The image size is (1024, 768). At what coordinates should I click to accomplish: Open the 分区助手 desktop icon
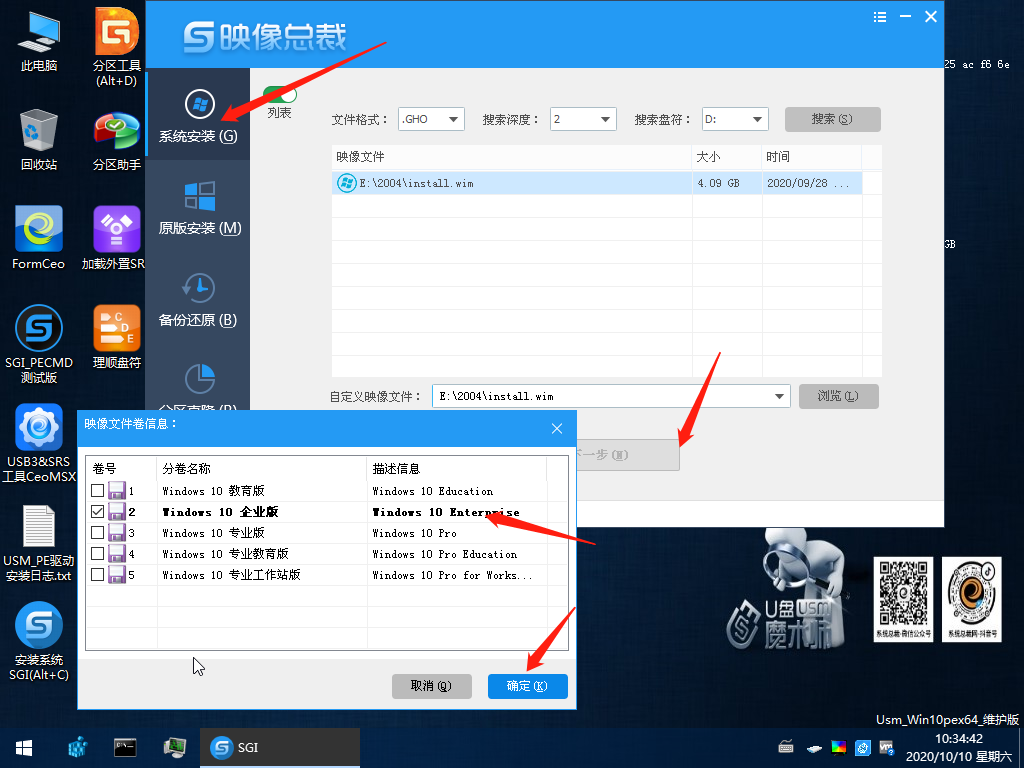click(x=116, y=130)
